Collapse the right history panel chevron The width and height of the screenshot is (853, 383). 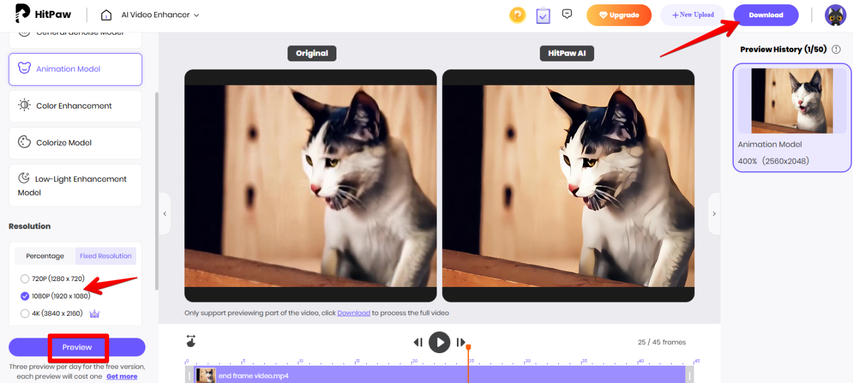[714, 214]
